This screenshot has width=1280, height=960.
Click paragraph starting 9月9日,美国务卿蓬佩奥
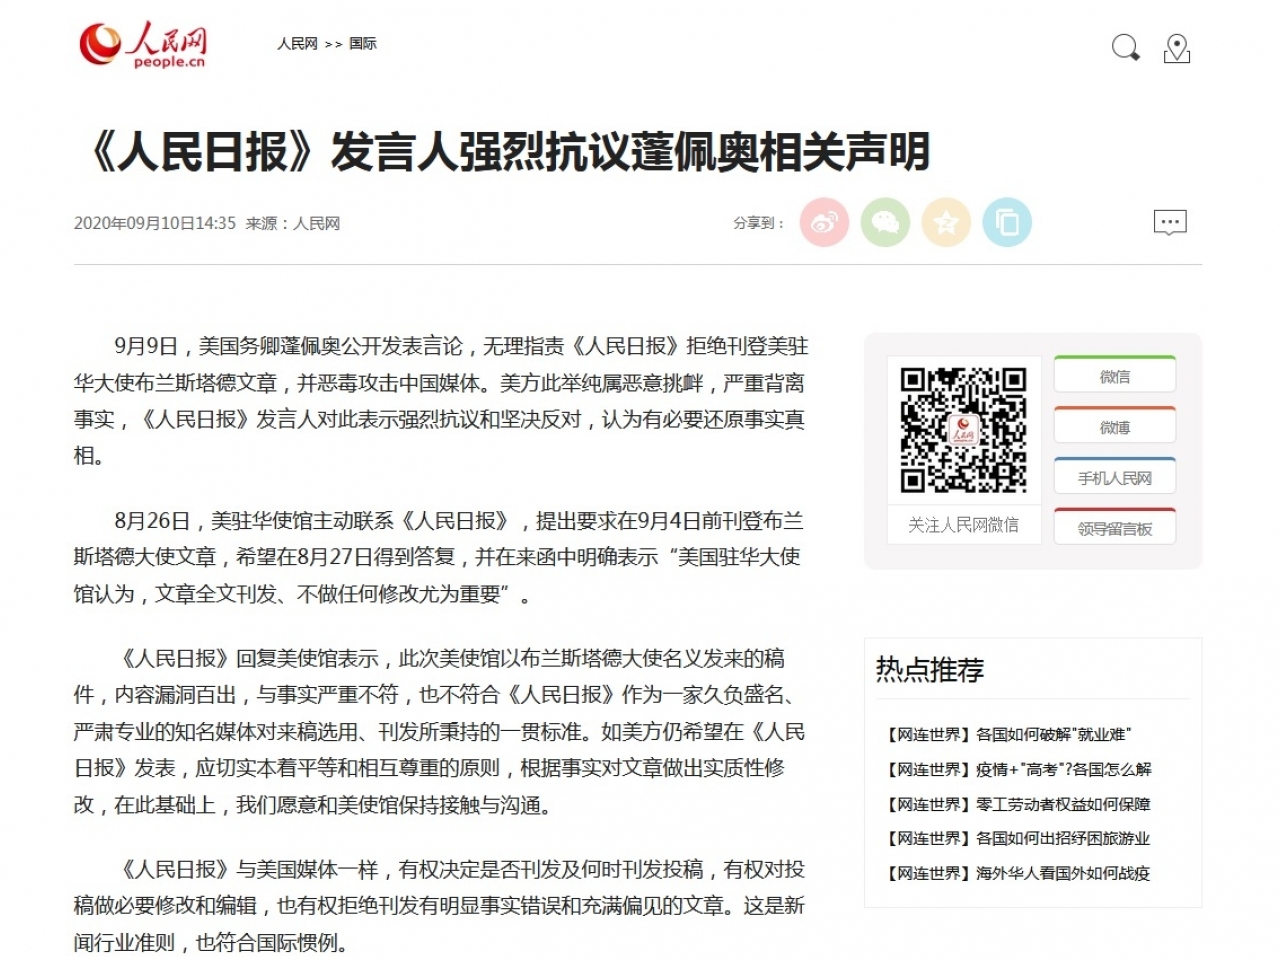441,401
